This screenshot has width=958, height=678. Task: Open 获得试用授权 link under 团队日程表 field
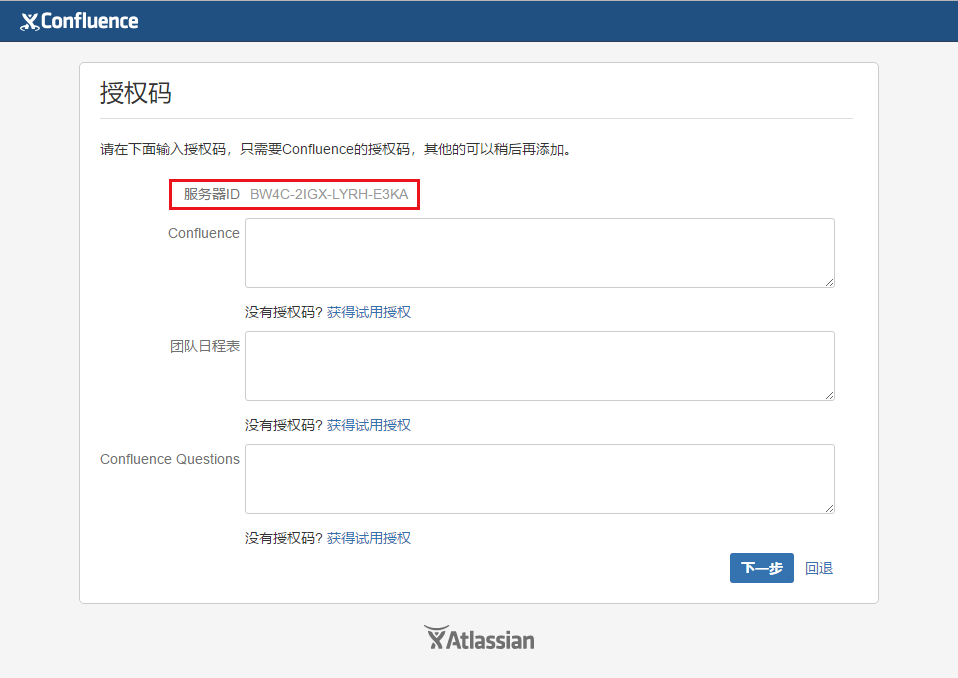pyautogui.click(x=368, y=425)
